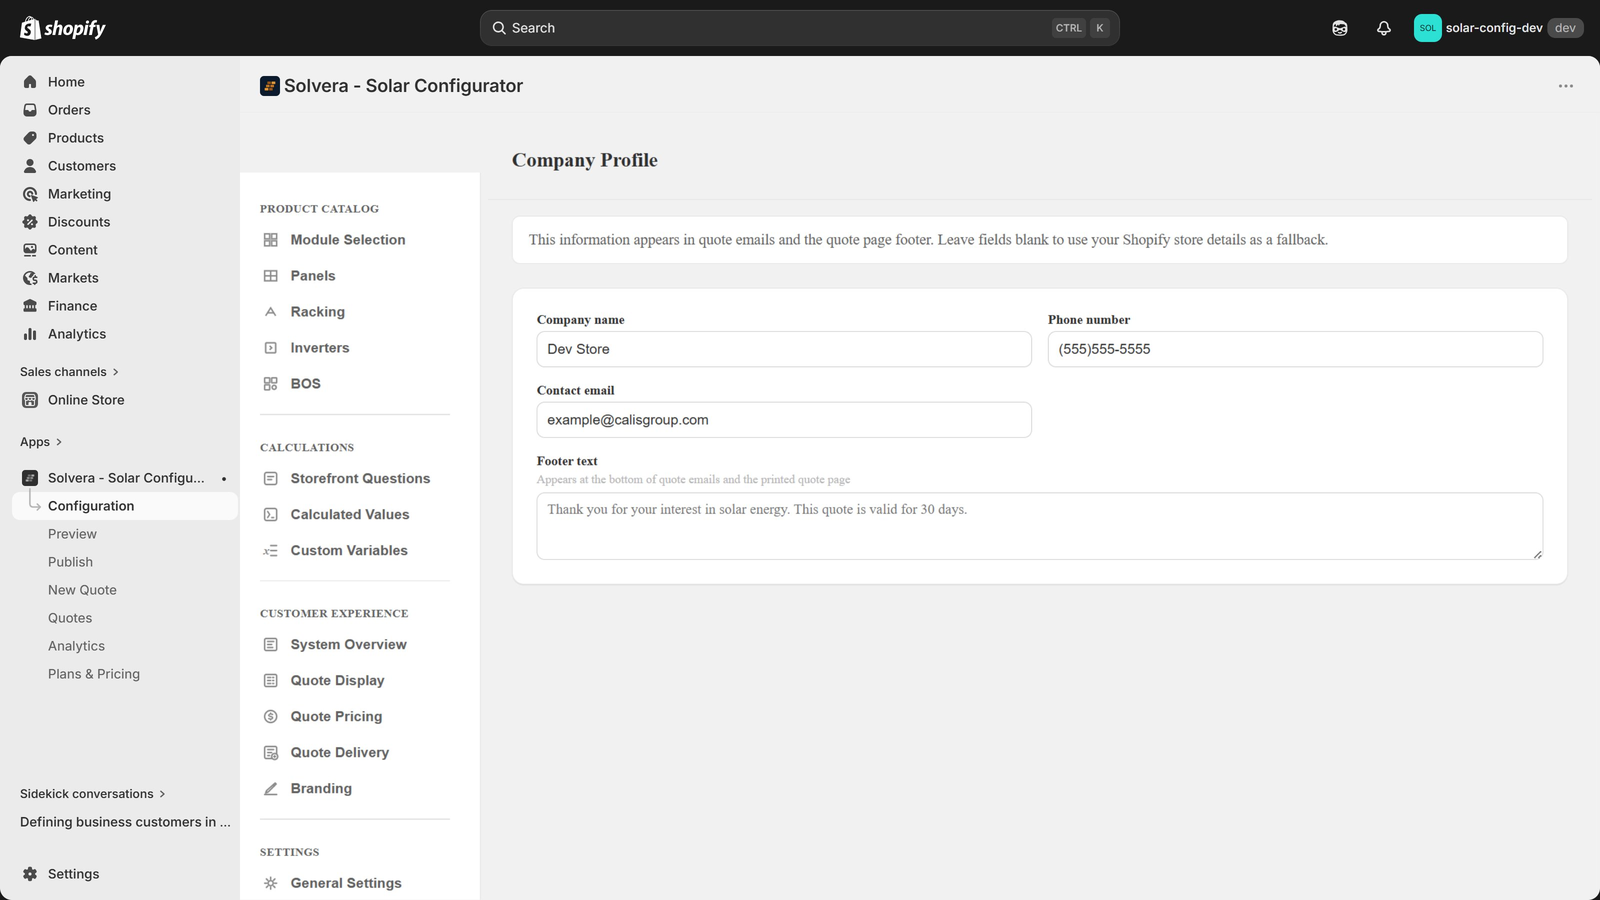Click the Company name field
Image resolution: width=1600 pixels, height=900 pixels.
click(784, 349)
